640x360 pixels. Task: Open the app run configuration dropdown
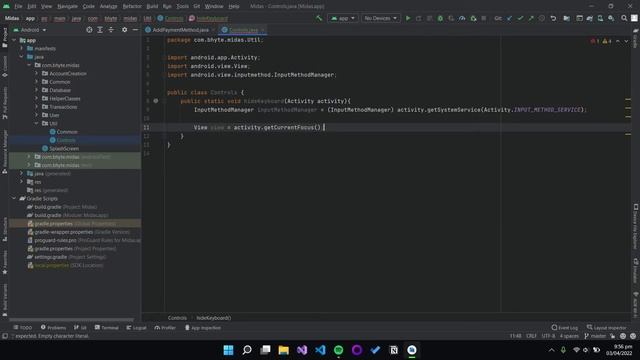[x=342, y=18]
